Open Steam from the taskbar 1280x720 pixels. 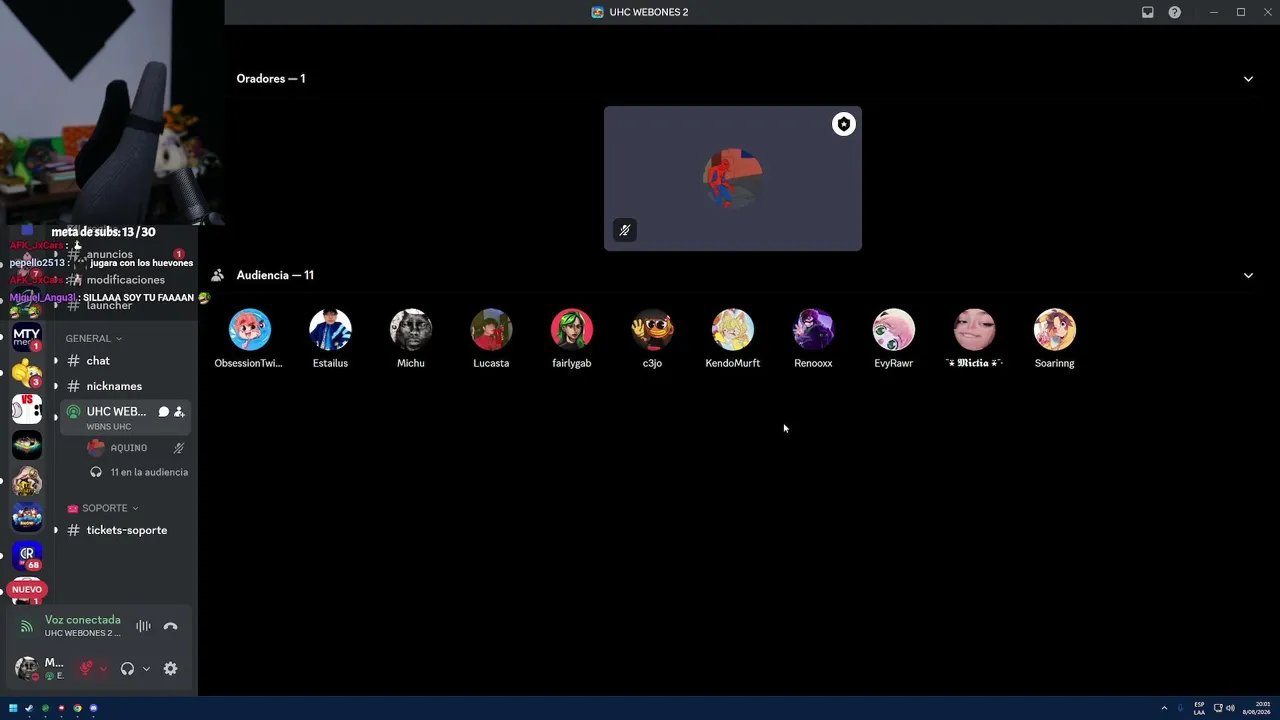pos(29,708)
